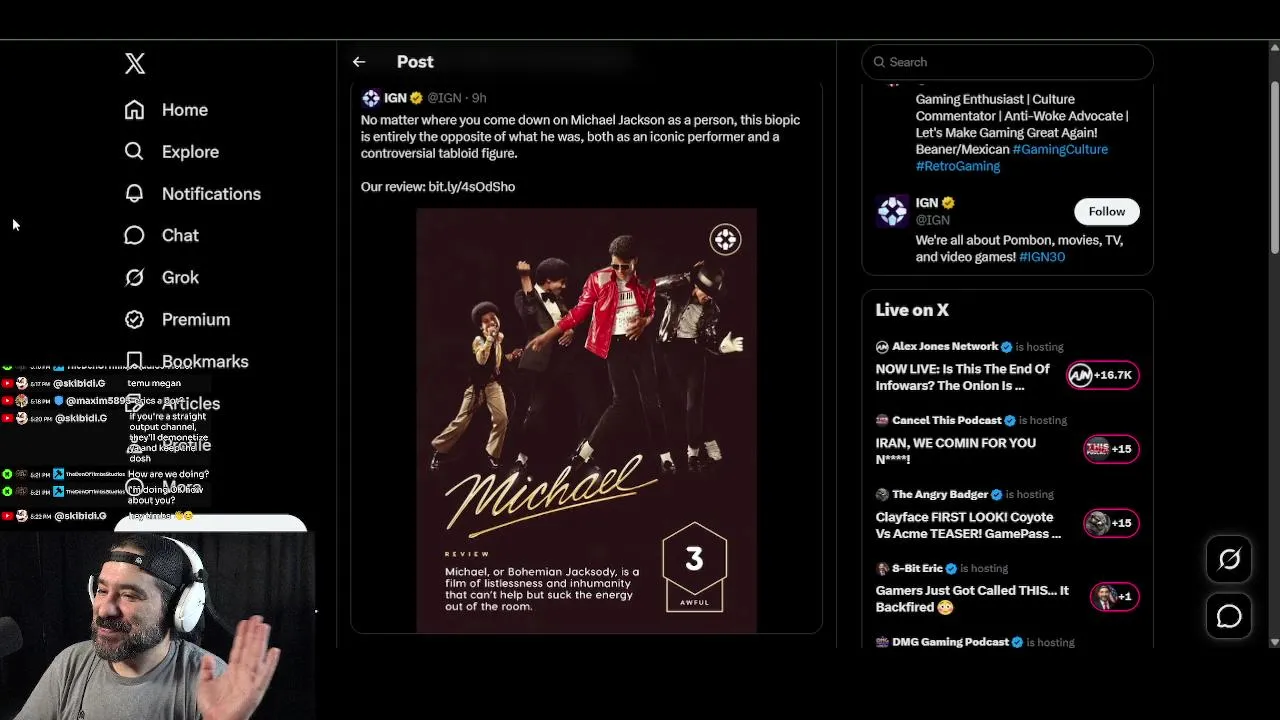Click The Angry Badger host avatar
Screen dimensions: 1280x720
[x=882, y=495]
